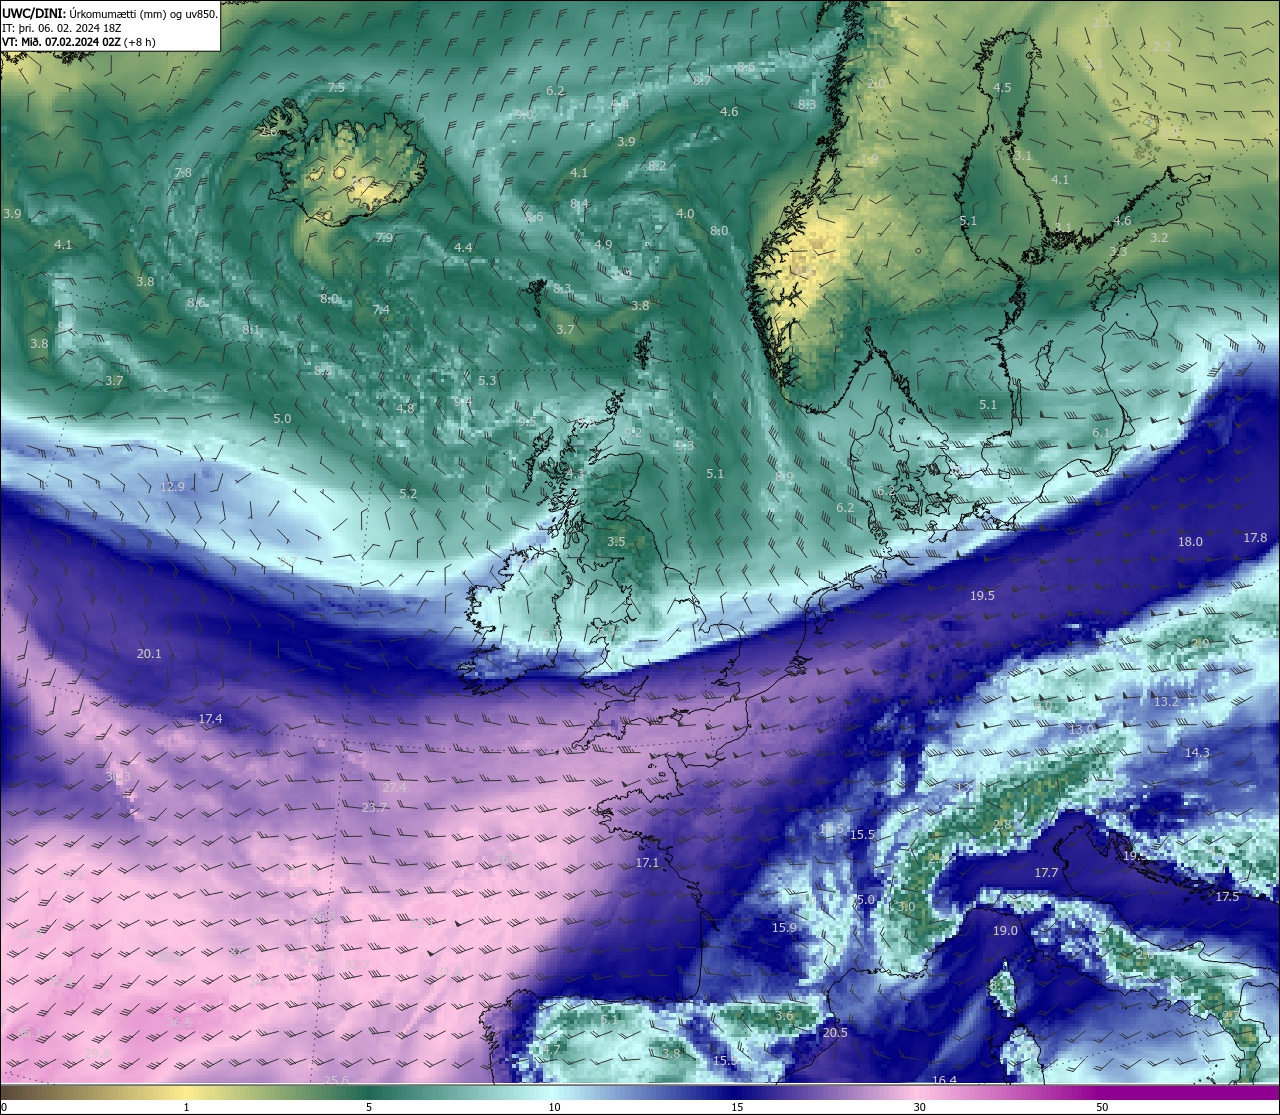Click the 17.4 value label
1280x1115 pixels.
tap(210, 719)
